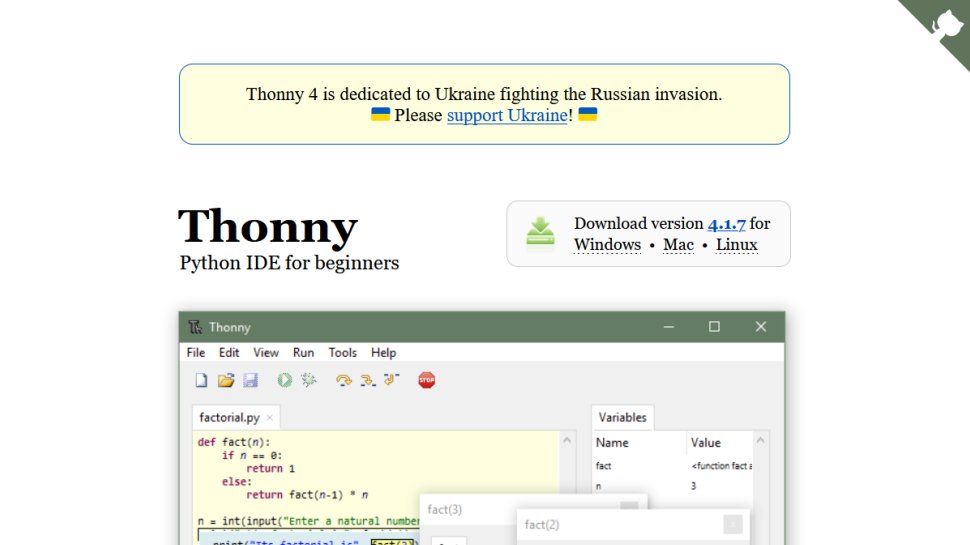This screenshot has width=970, height=545.
Task: Click the green Run script icon
Action: point(285,380)
